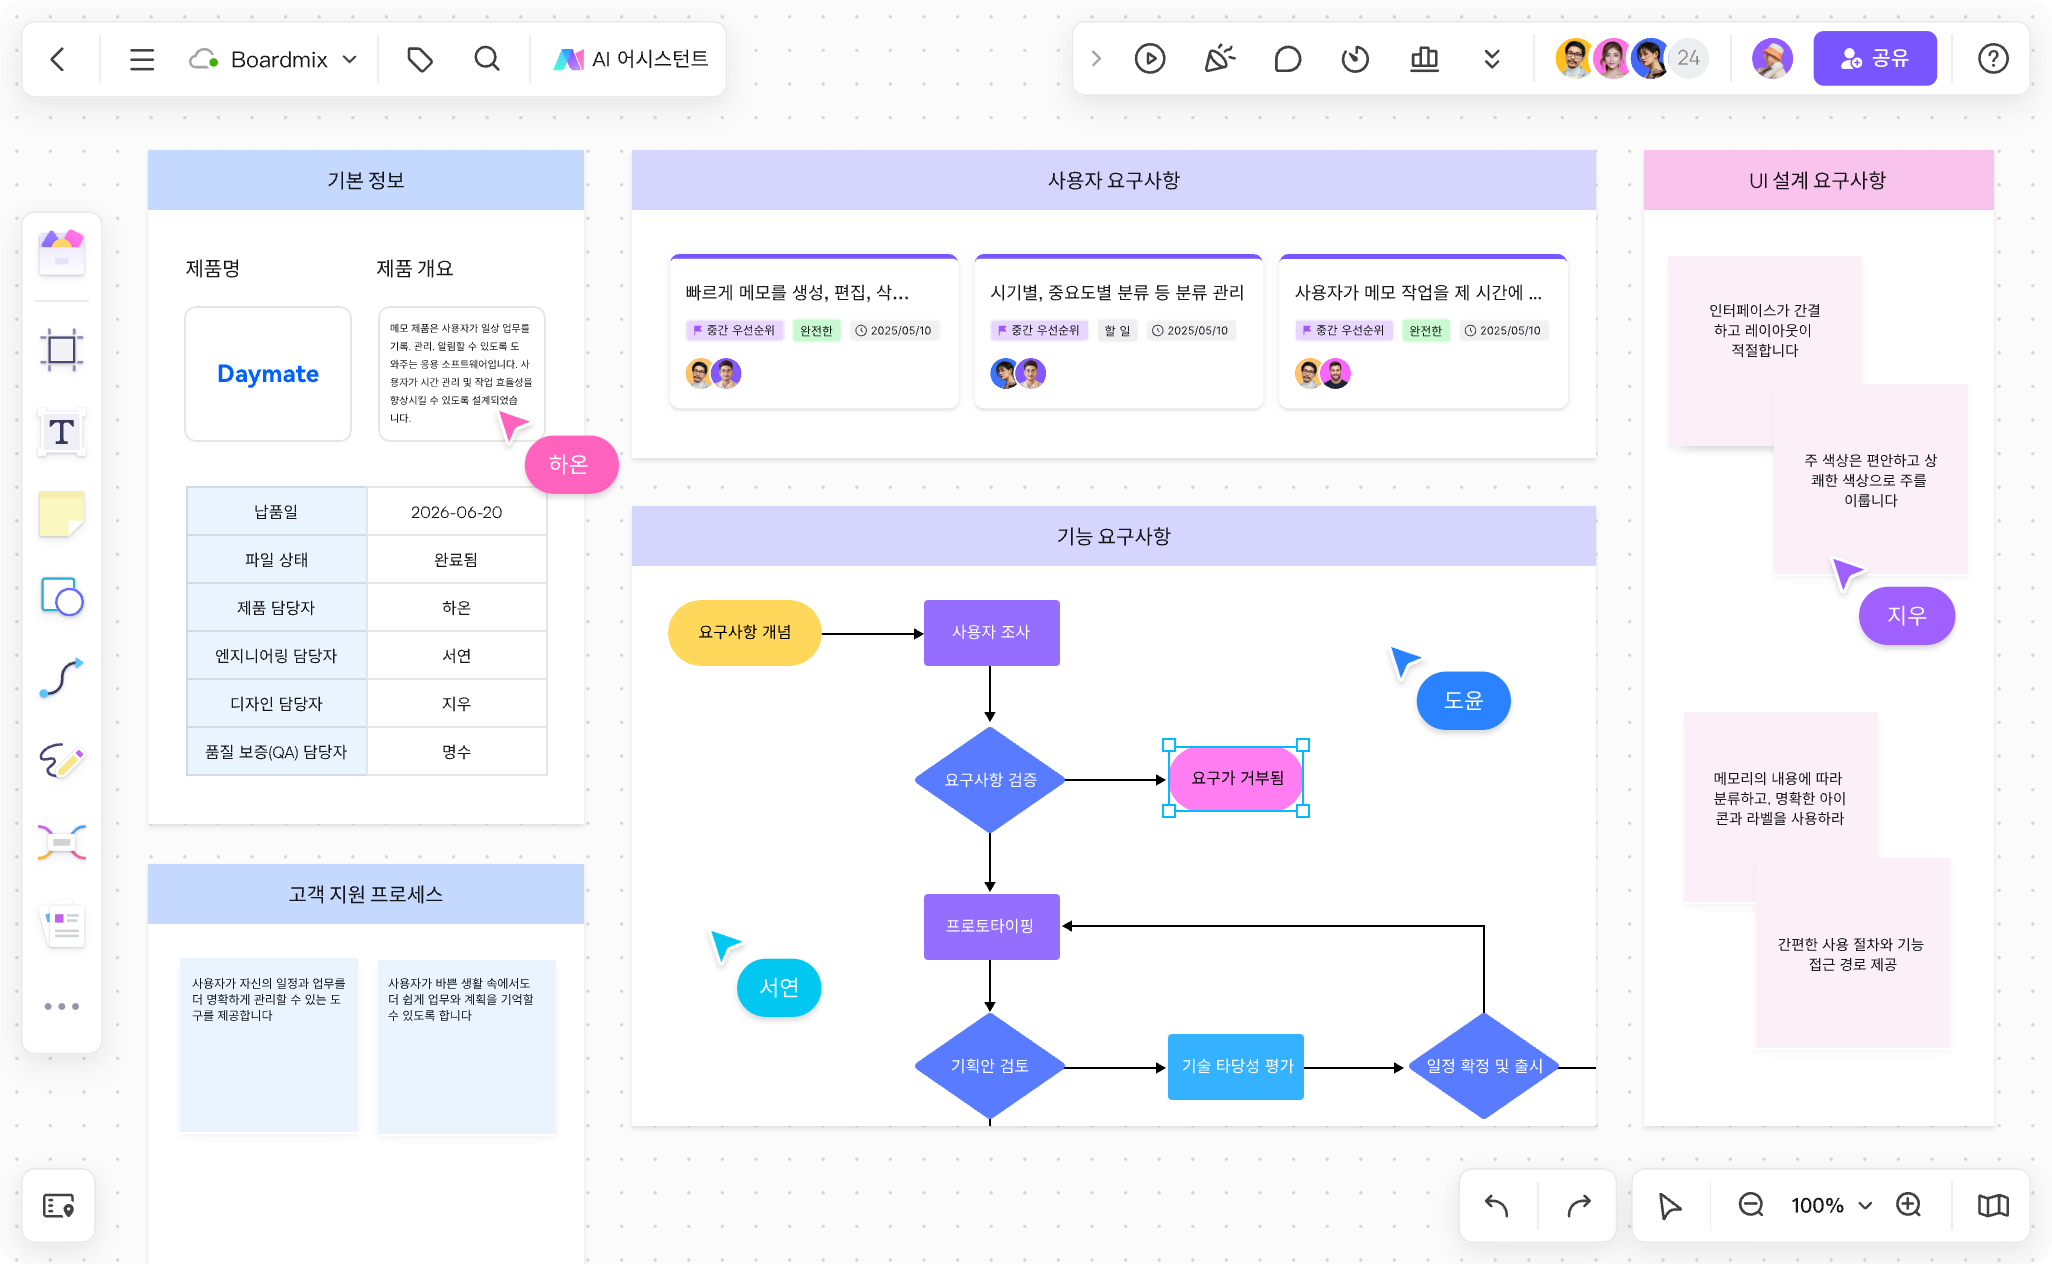Show the 24 collaborators list

pos(1689,58)
